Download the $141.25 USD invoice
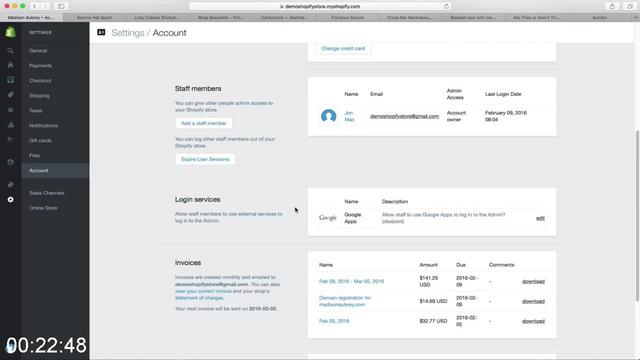The height and width of the screenshot is (360, 640). coord(533,281)
